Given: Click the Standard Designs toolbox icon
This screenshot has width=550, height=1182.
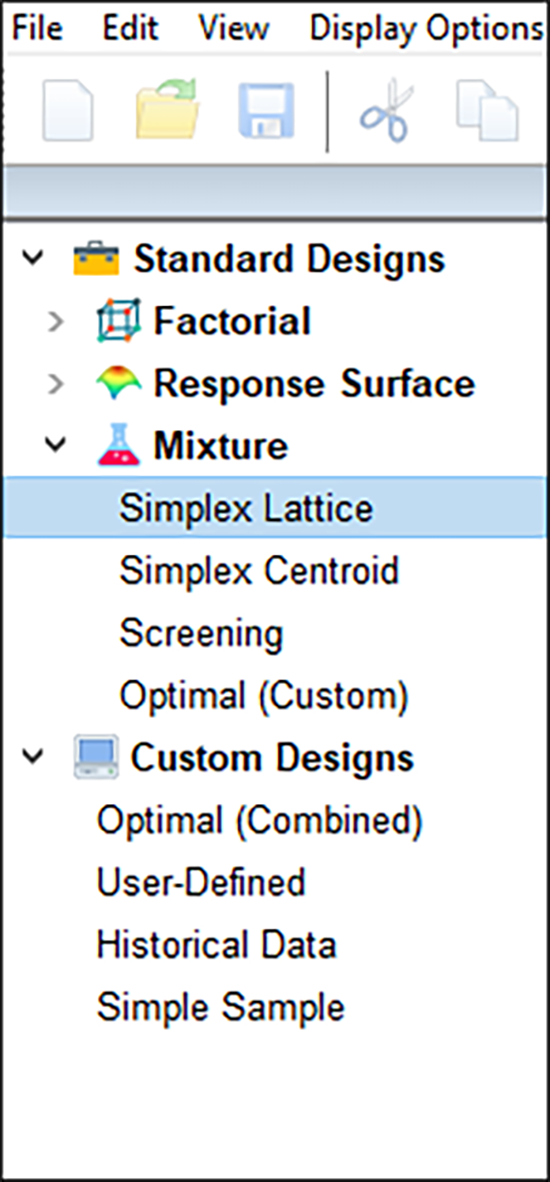Looking at the screenshot, I should coord(96,259).
